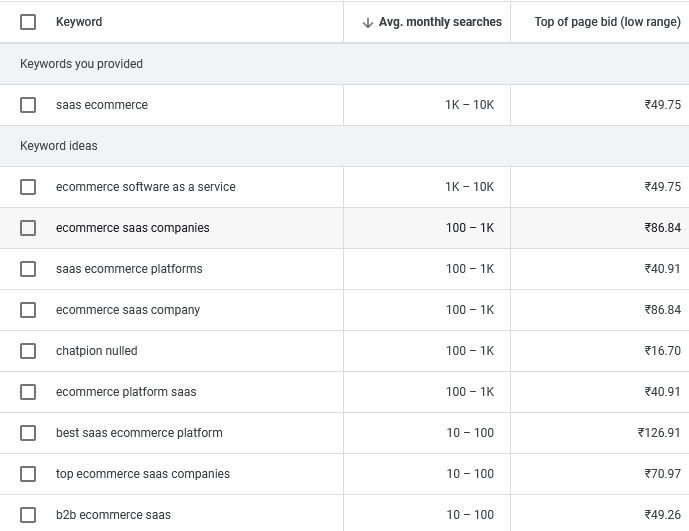Click the 'chatpion nulled' keyword text

pyautogui.click(x=97, y=351)
